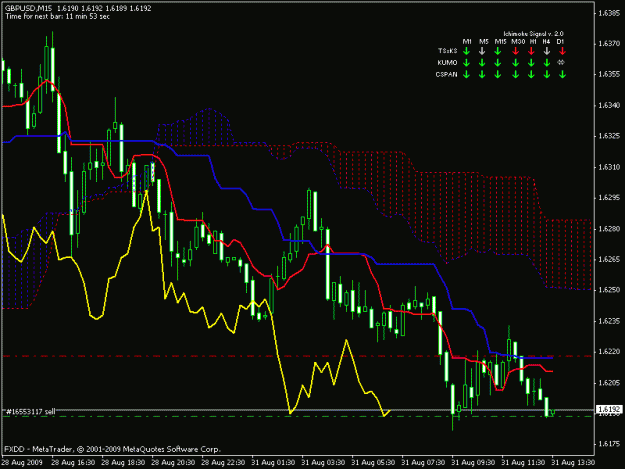Click the TSxKS green down arrow under M15
Viewport: 625px width, 469px height.
497,51
